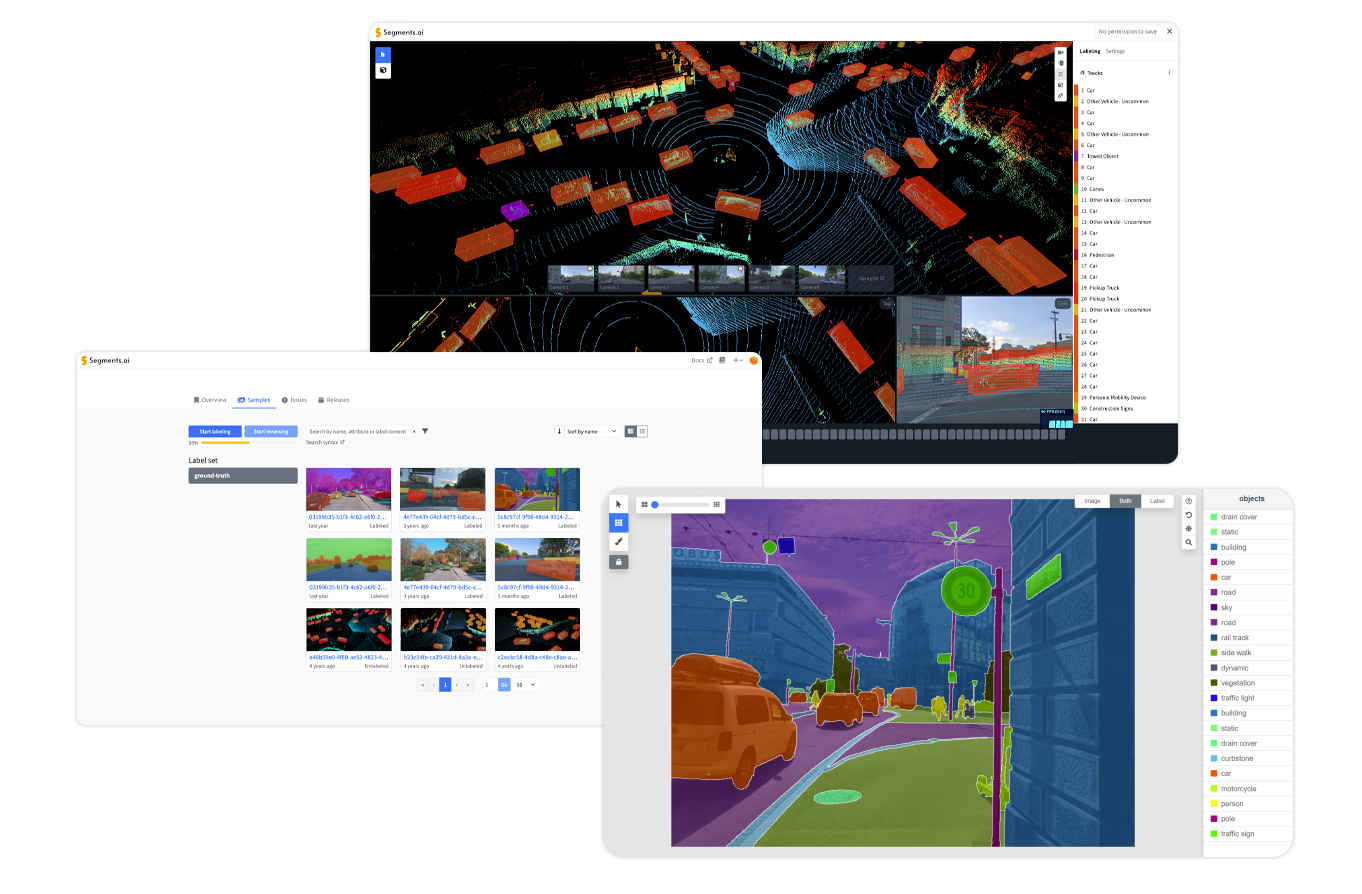Open the Search syntax link
The height and width of the screenshot is (894, 1362).
(x=325, y=442)
